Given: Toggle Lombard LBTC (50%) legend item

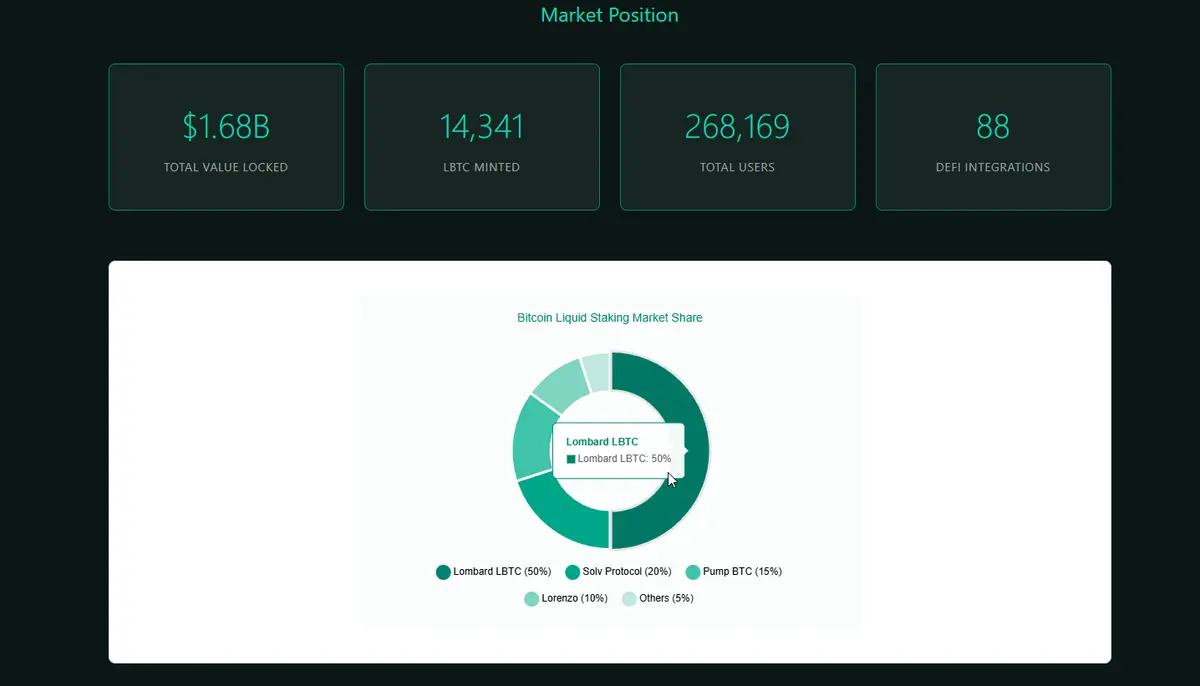Looking at the screenshot, I should [x=494, y=572].
